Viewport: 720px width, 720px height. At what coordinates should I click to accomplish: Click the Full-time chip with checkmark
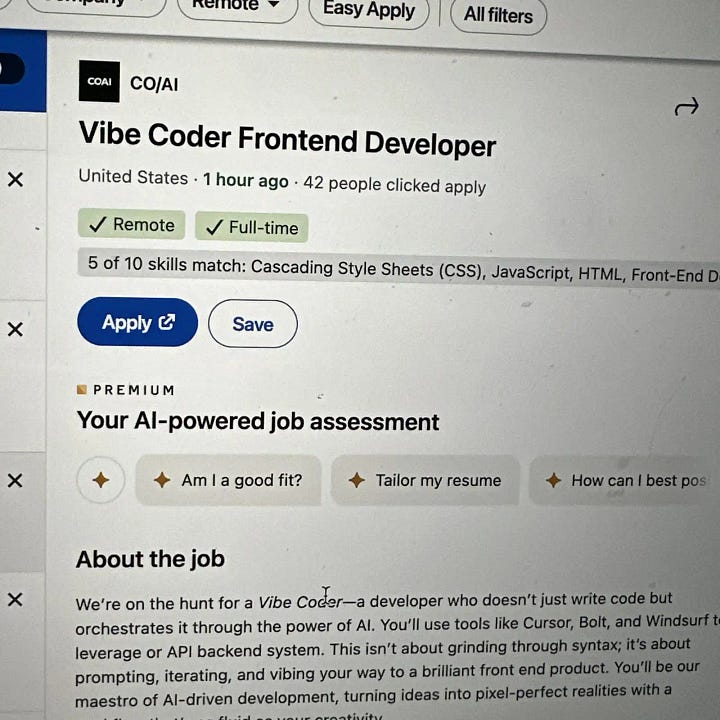pos(251,228)
